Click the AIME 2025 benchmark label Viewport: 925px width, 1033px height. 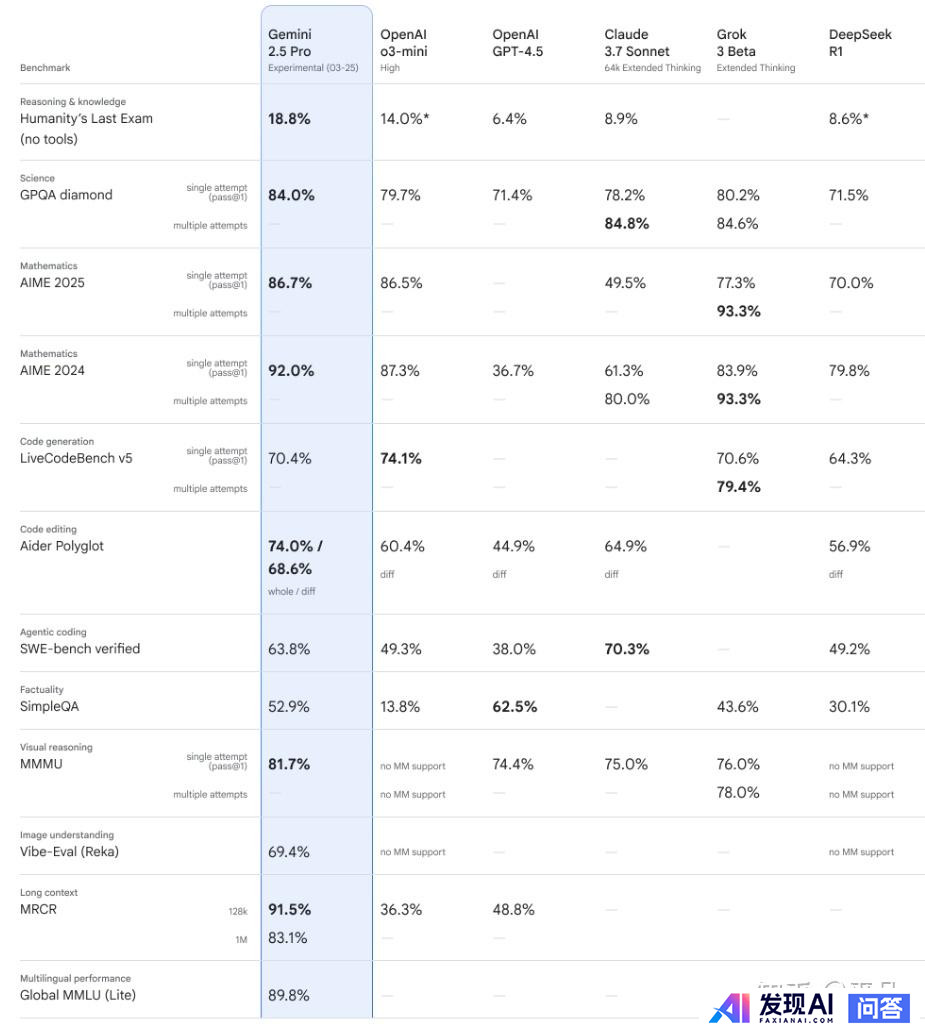pyautogui.click(x=52, y=283)
